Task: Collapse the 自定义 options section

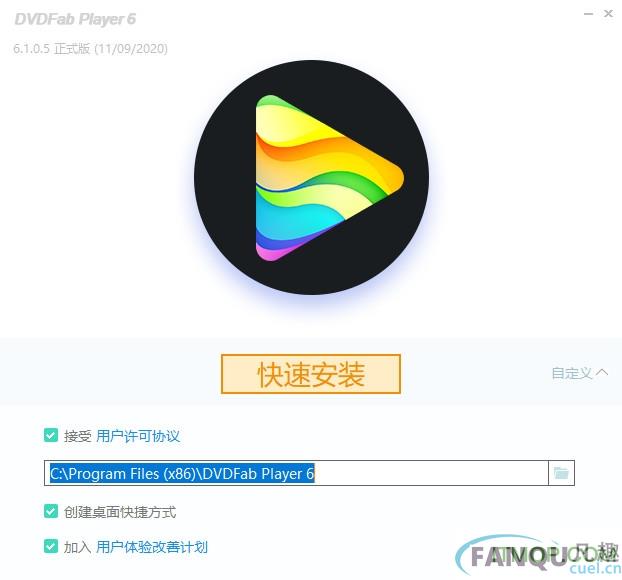Action: [x=580, y=373]
